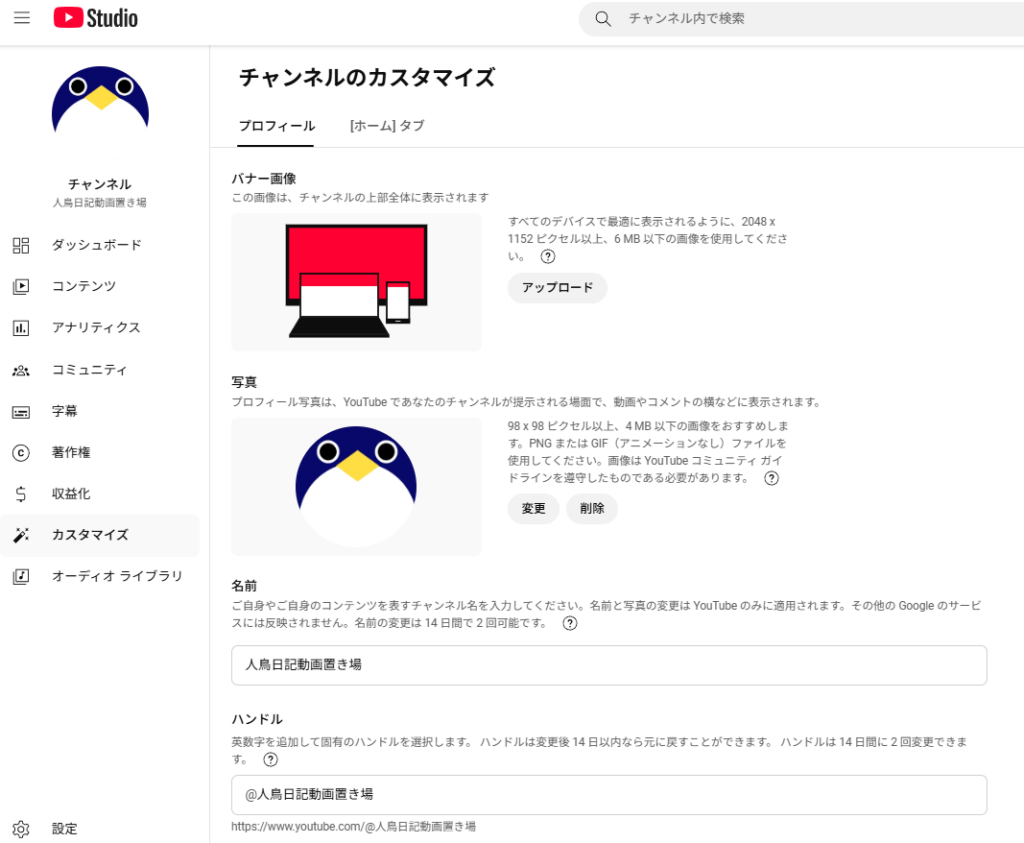Click the YouTube Studio logo
Screen dimensions: 1024x843
coord(96,18)
